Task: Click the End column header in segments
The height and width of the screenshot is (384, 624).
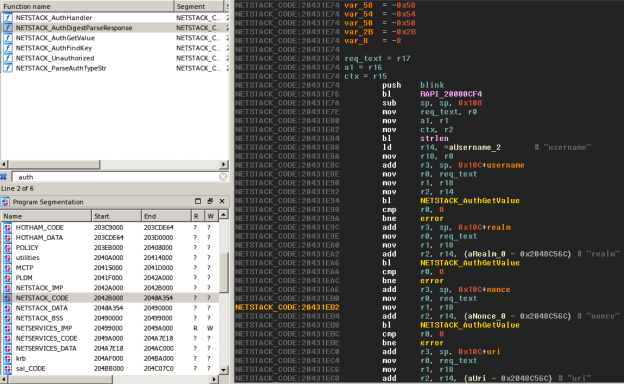Action: click(166, 216)
